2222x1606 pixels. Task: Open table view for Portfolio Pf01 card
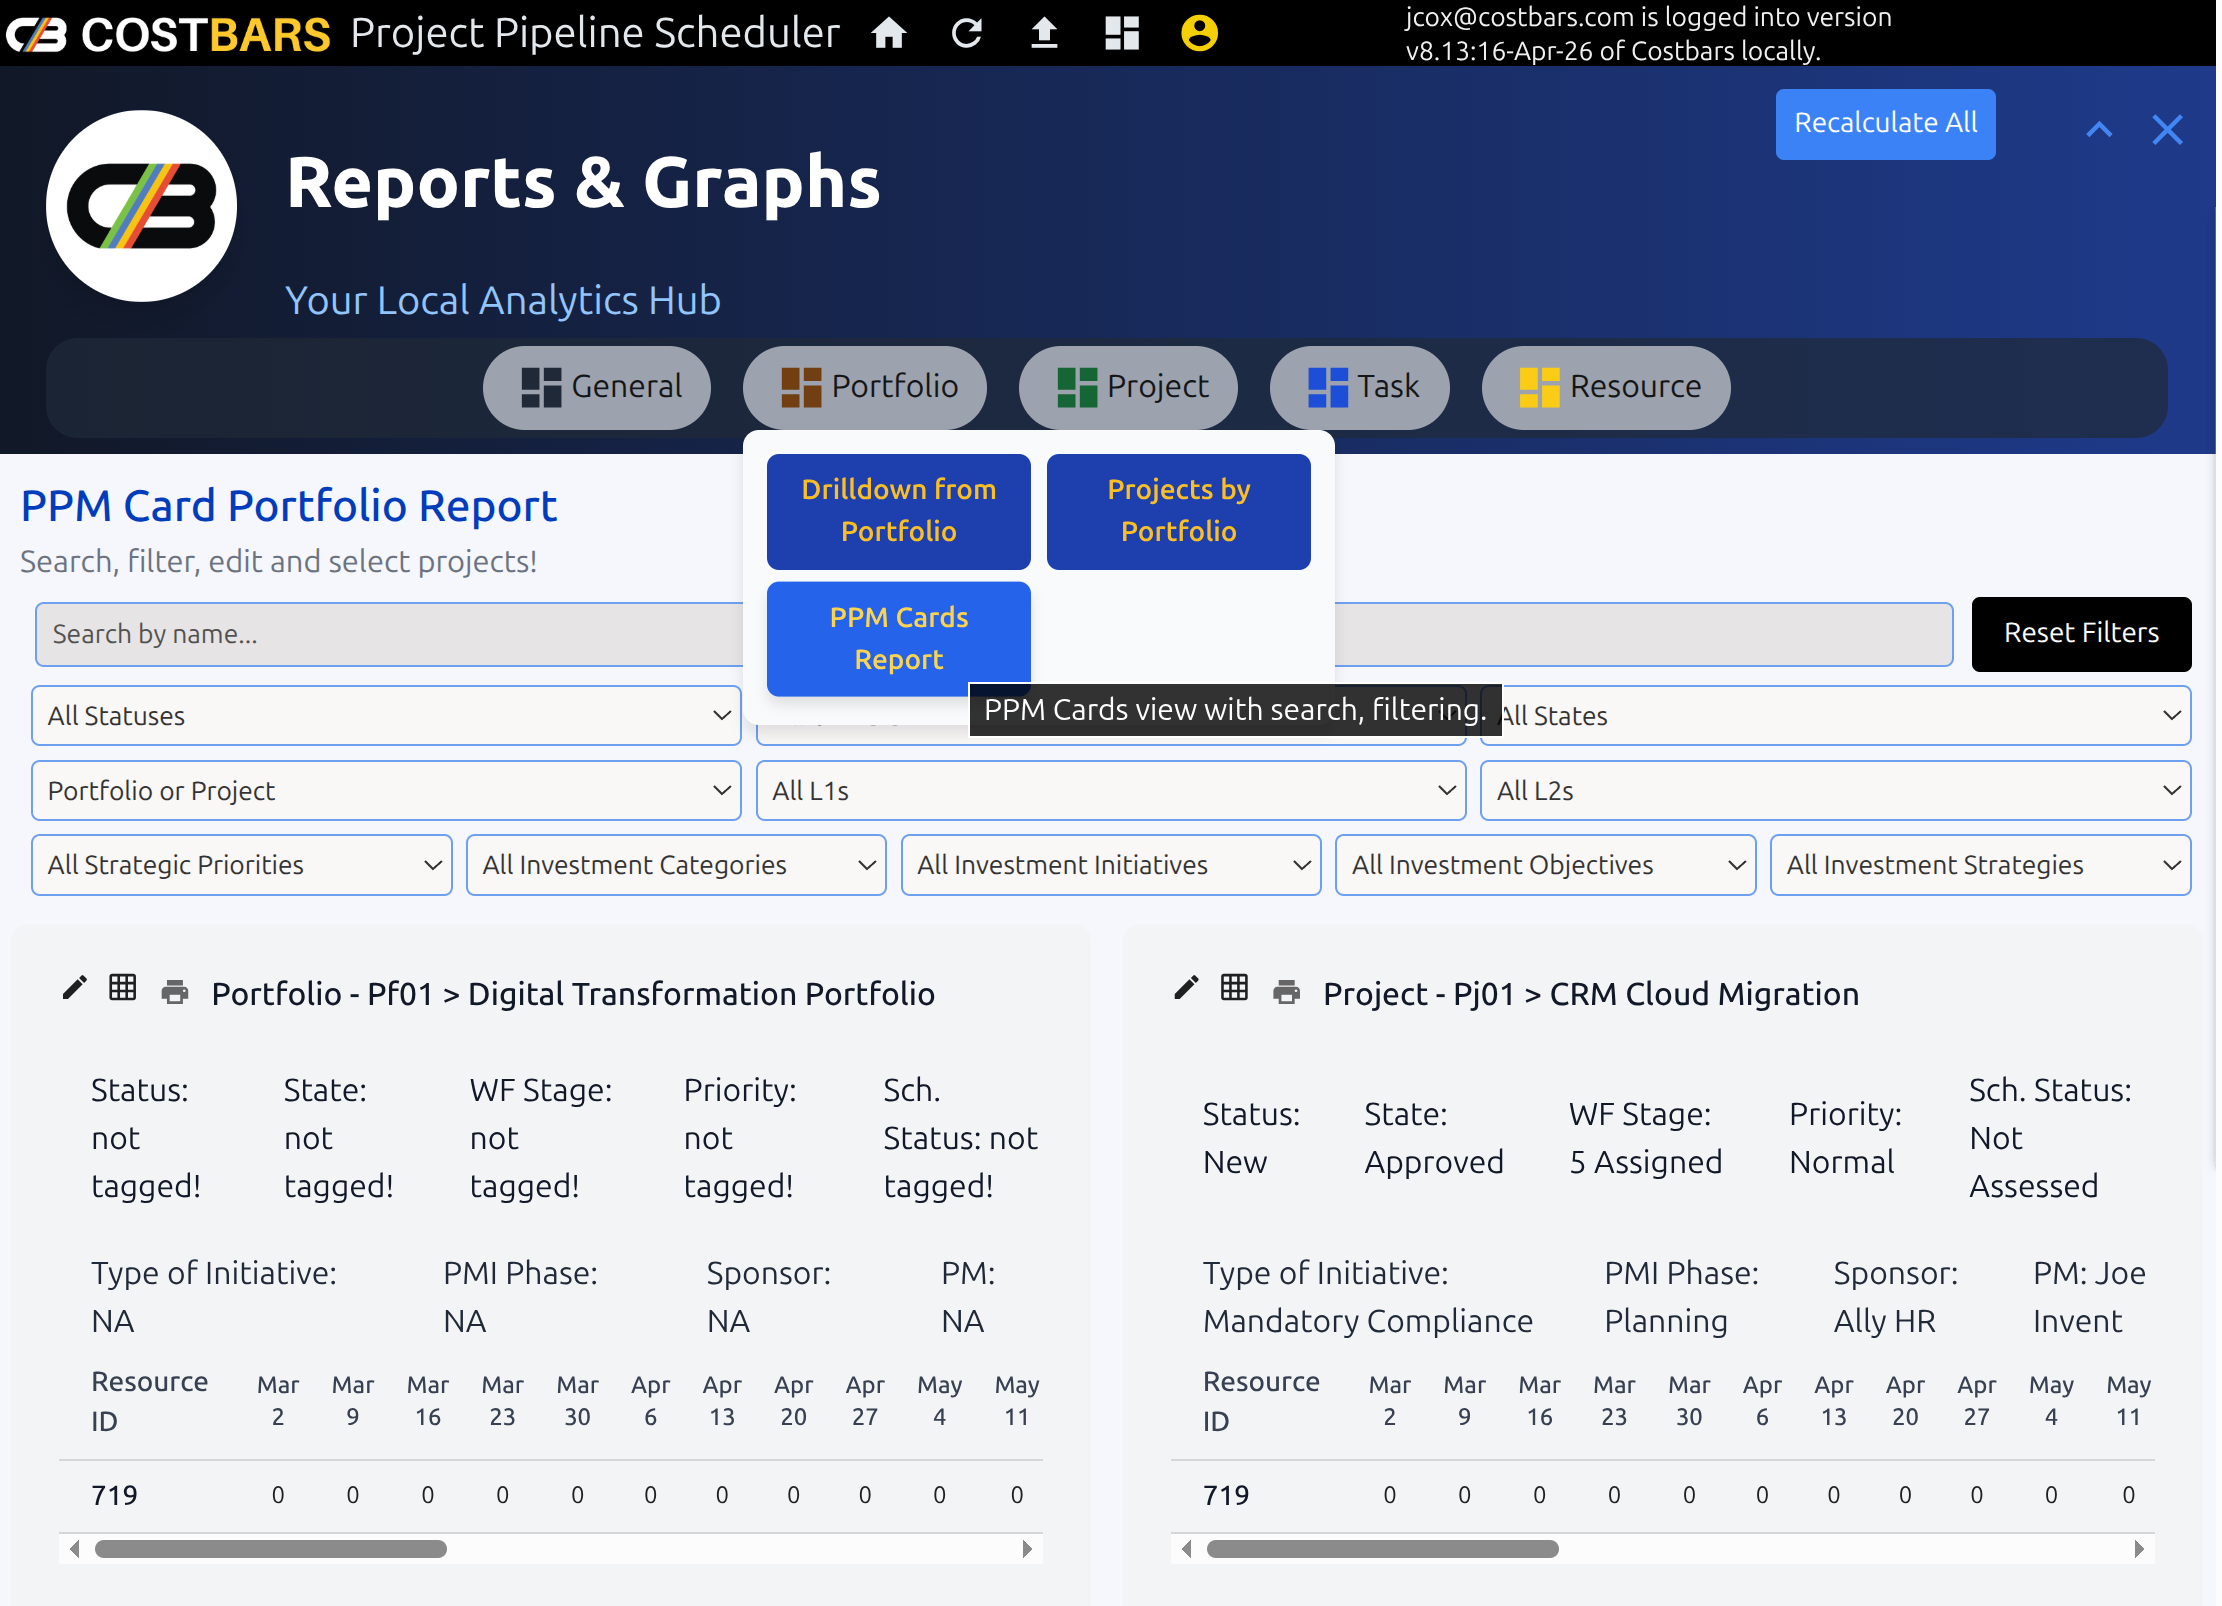[x=123, y=988]
